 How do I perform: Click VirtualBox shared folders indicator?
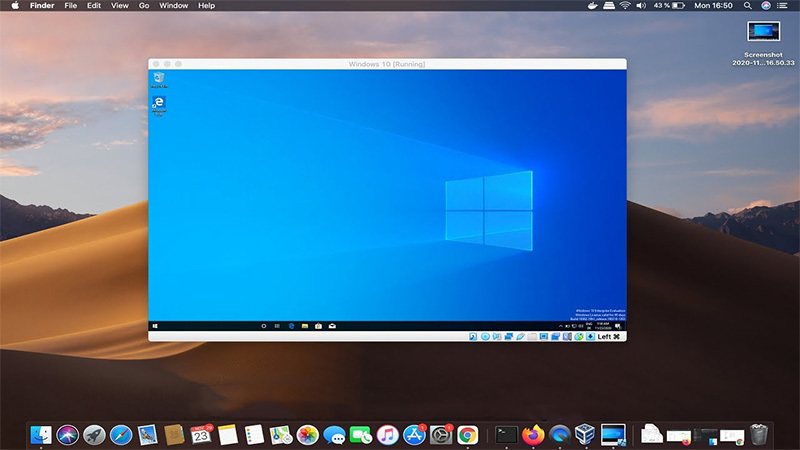[x=532, y=337]
